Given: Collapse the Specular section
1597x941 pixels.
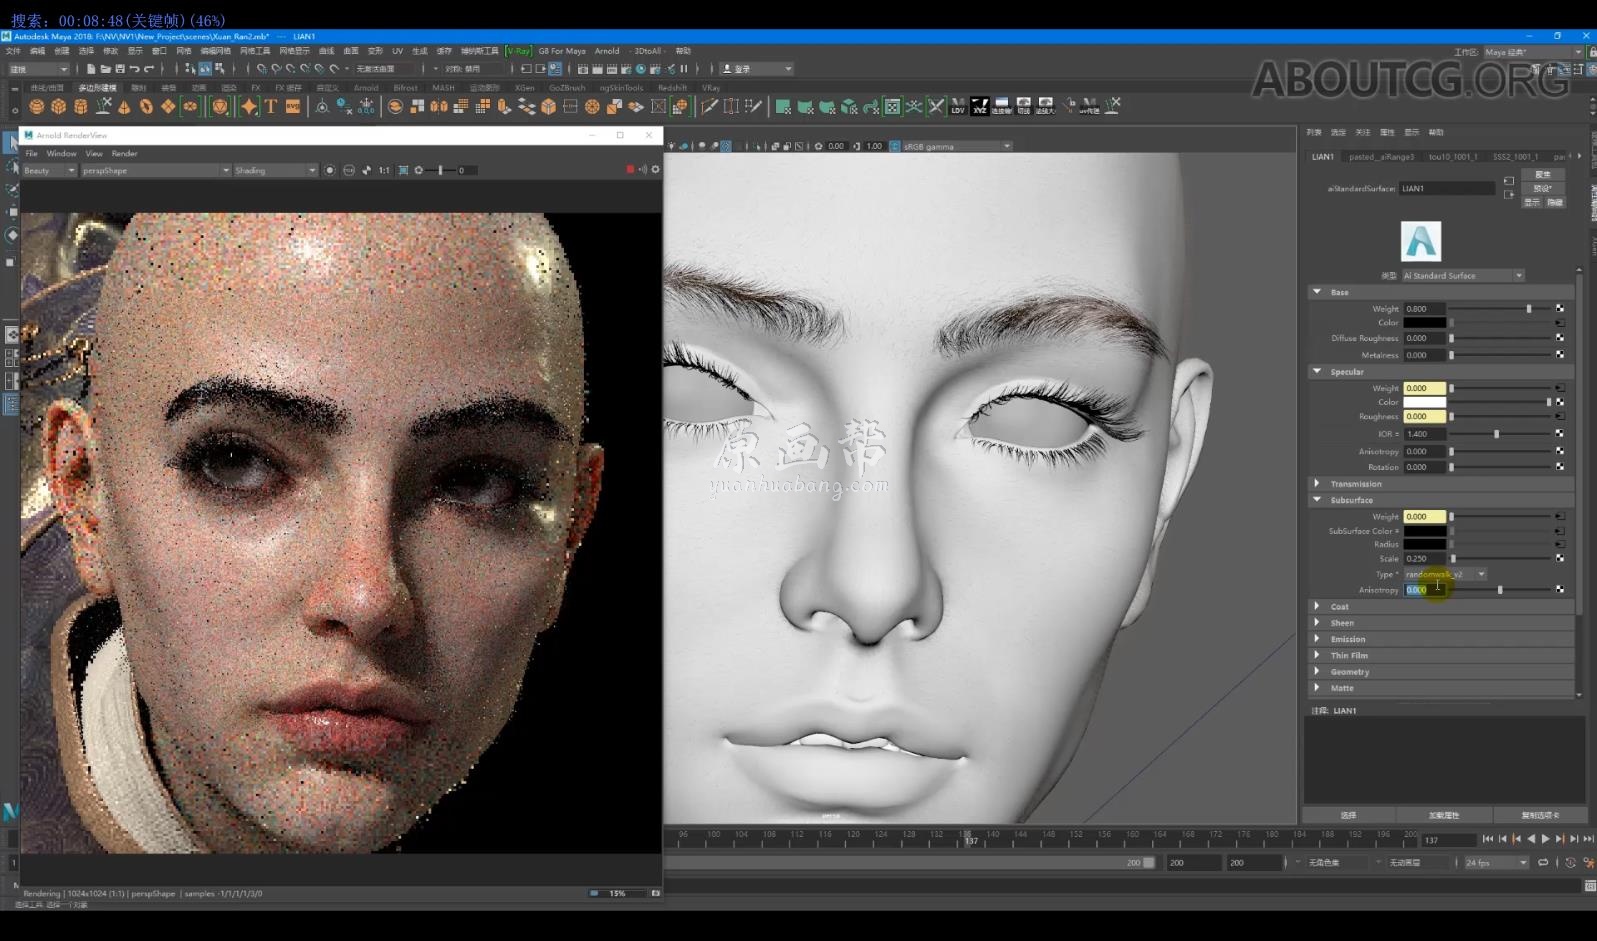Looking at the screenshot, I should (x=1316, y=371).
